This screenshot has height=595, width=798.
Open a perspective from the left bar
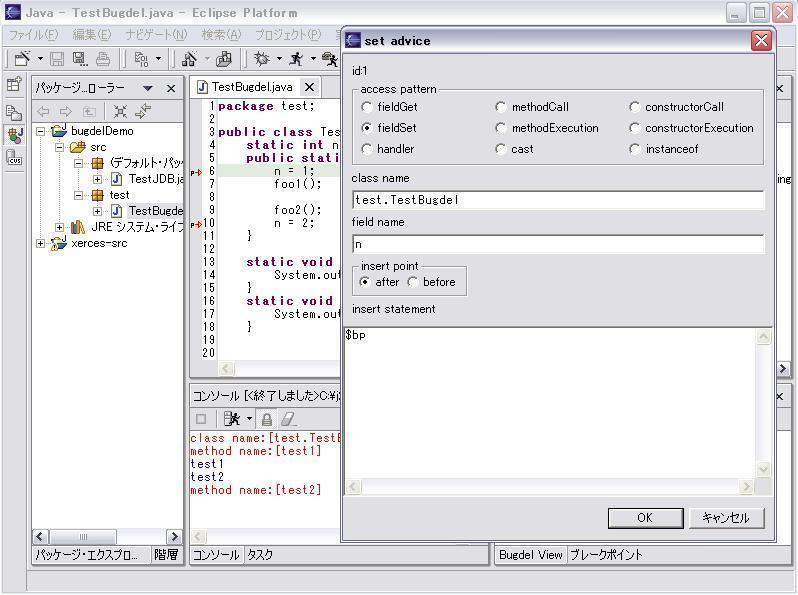pyautogui.click(x=14, y=84)
